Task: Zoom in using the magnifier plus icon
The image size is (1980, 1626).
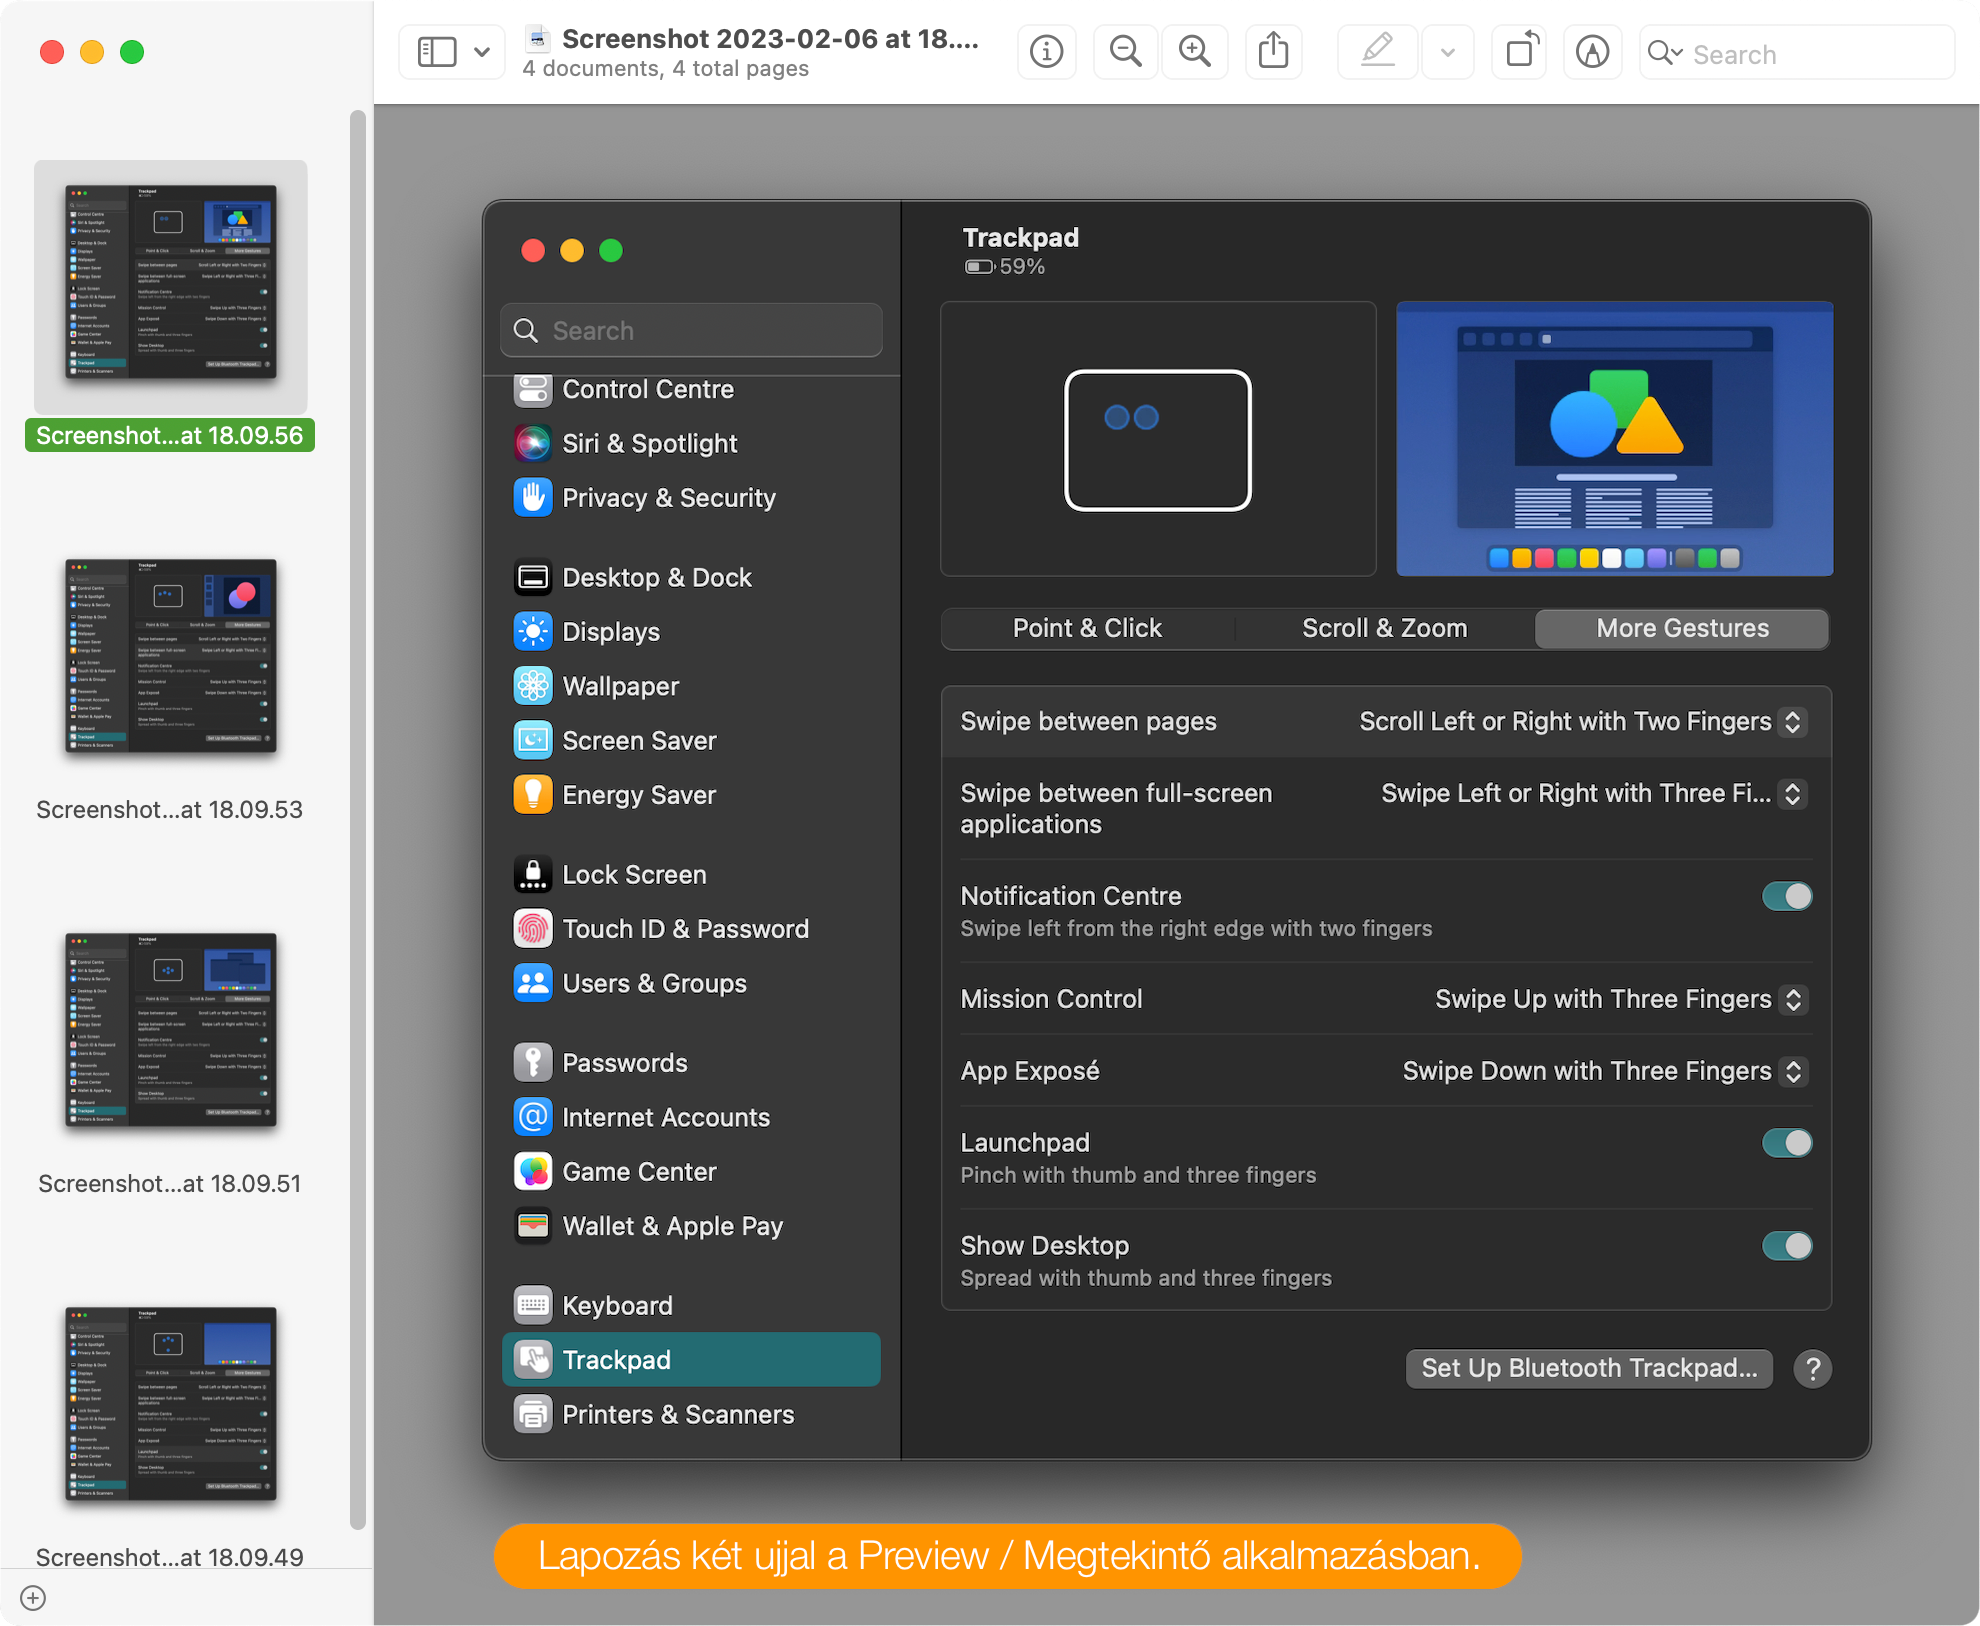Action: [1194, 52]
